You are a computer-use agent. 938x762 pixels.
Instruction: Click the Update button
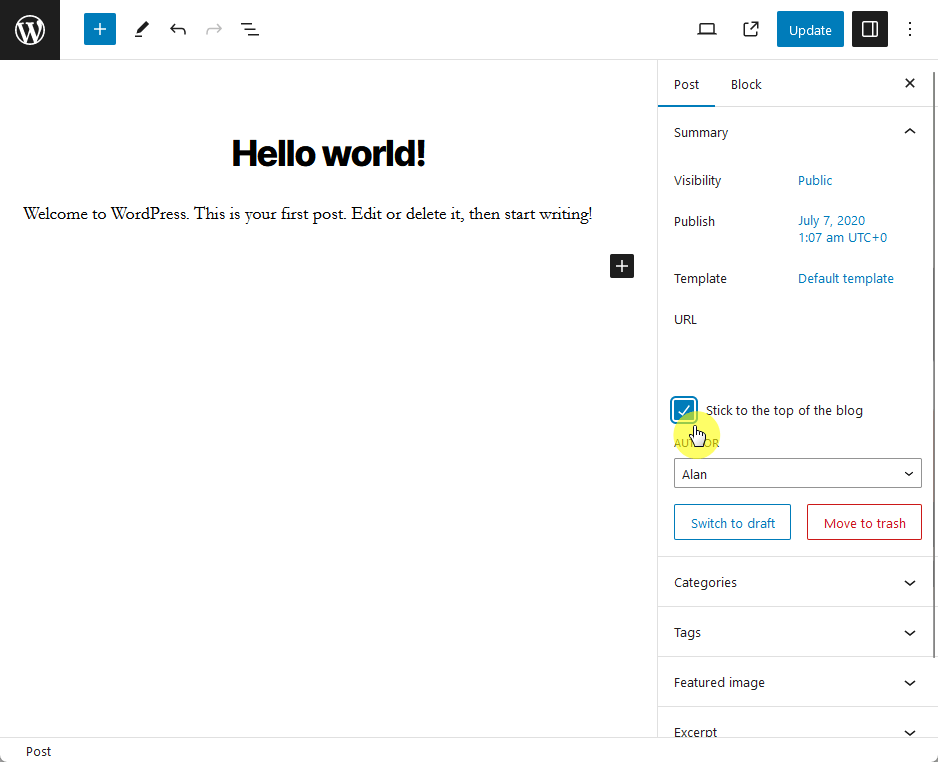point(810,29)
